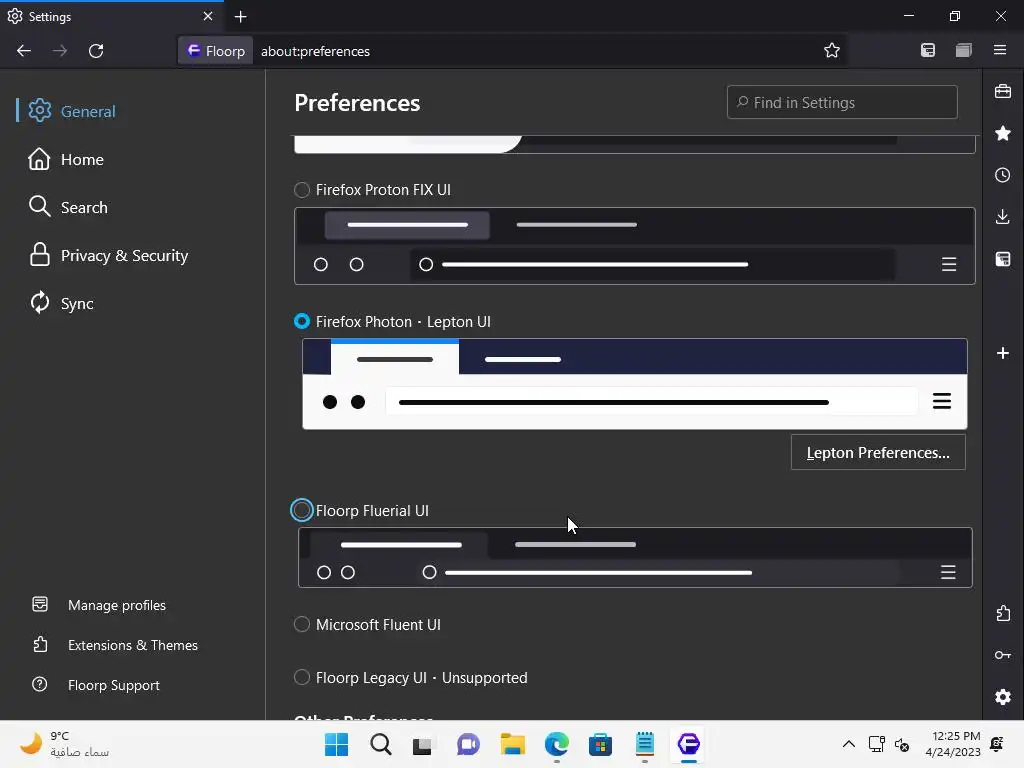1024x768 pixels.
Task: Click the Lepton UI preview thumbnail
Action: tap(635, 384)
